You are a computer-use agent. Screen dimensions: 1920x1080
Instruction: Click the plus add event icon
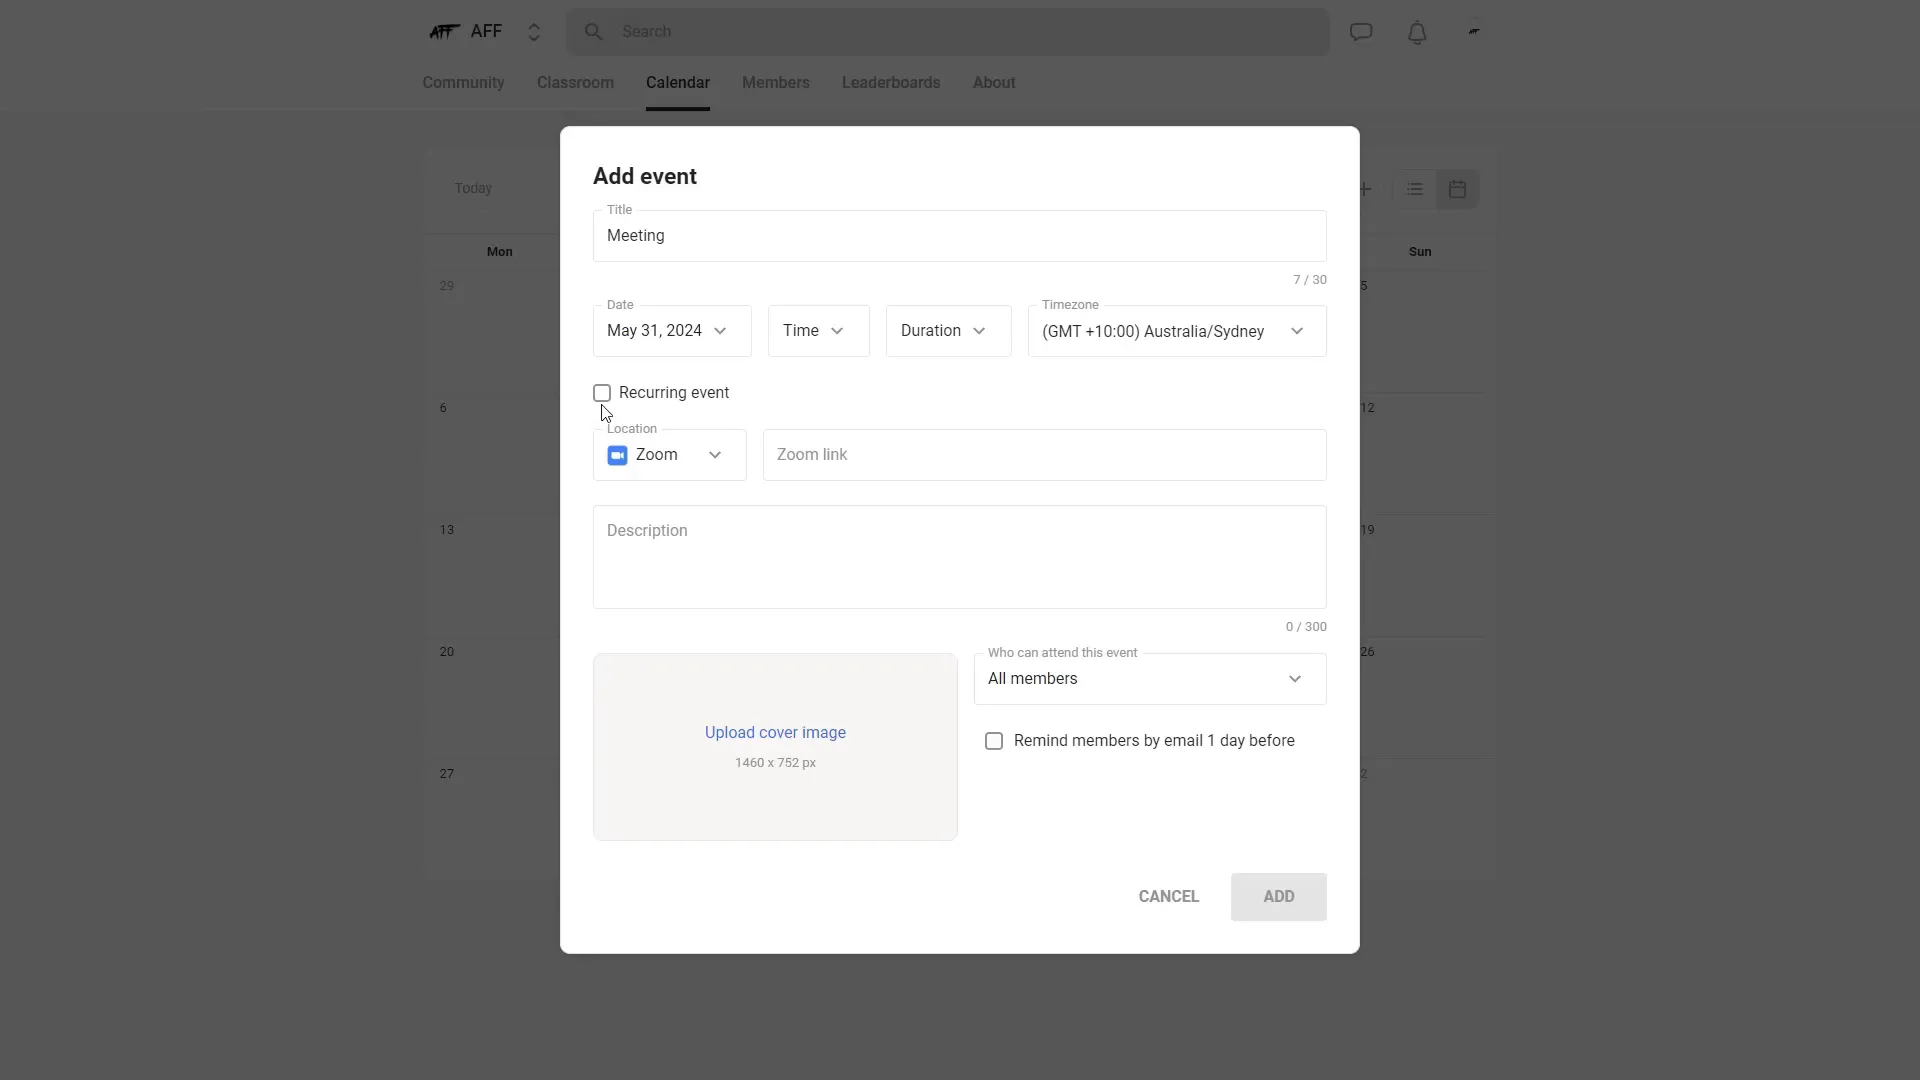[x=1365, y=189]
